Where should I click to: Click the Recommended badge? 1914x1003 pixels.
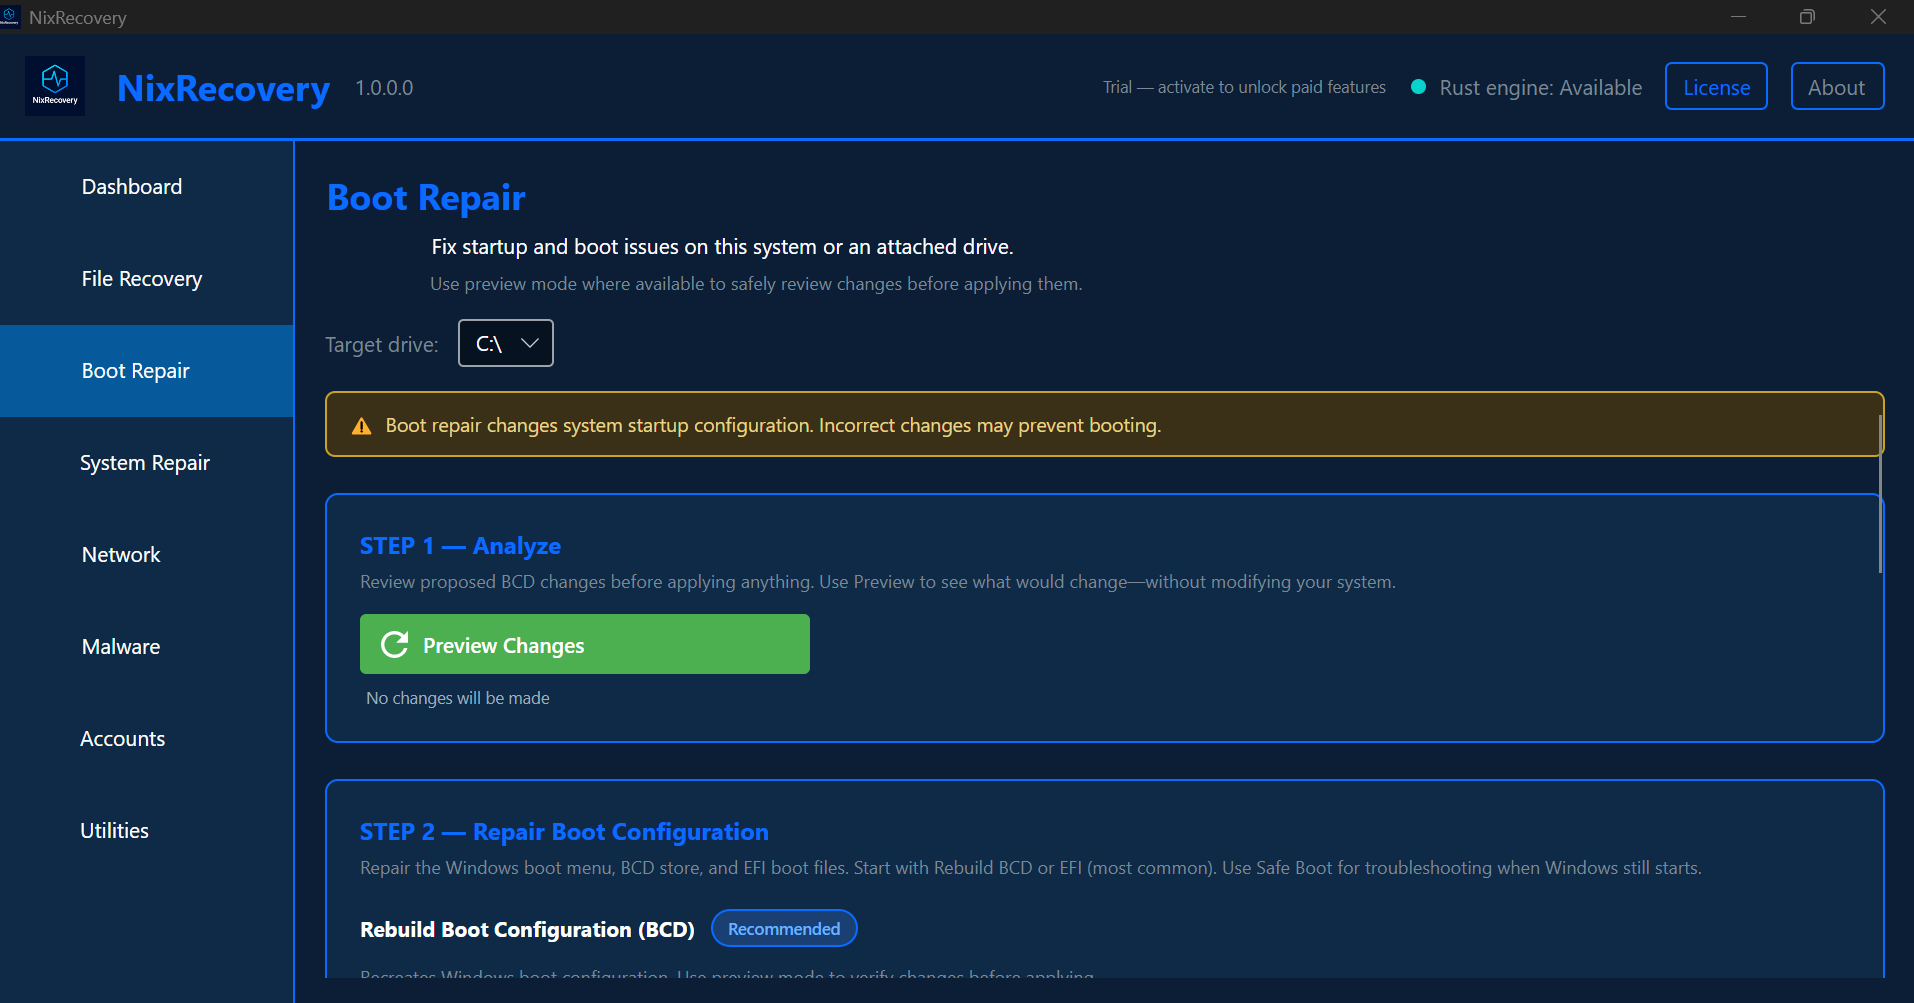tap(784, 929)
